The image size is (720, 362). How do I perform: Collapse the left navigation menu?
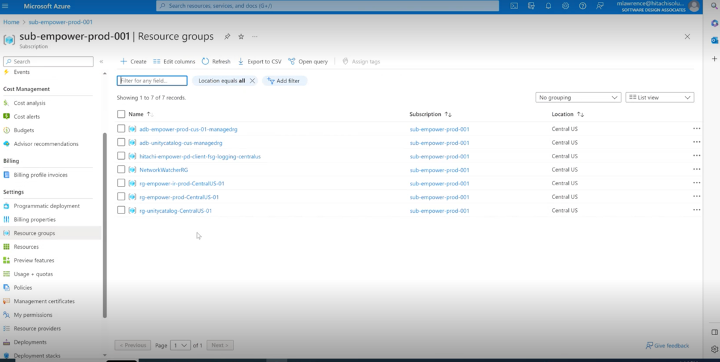pos(101,61)
